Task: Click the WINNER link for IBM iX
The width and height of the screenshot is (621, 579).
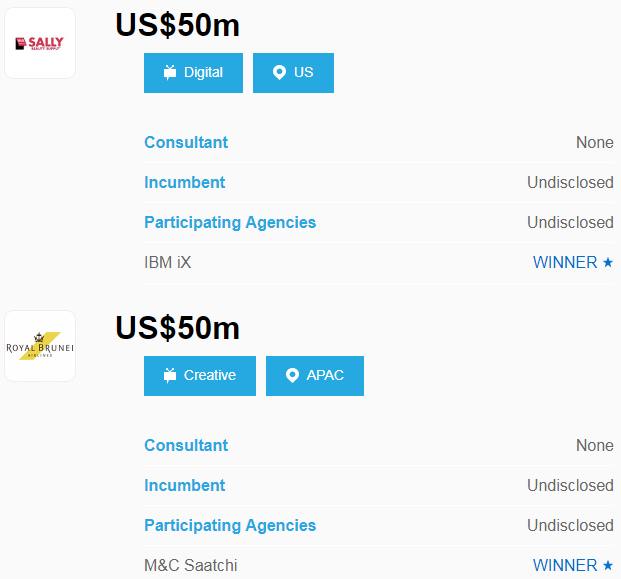Action: (x=565, y=263)
